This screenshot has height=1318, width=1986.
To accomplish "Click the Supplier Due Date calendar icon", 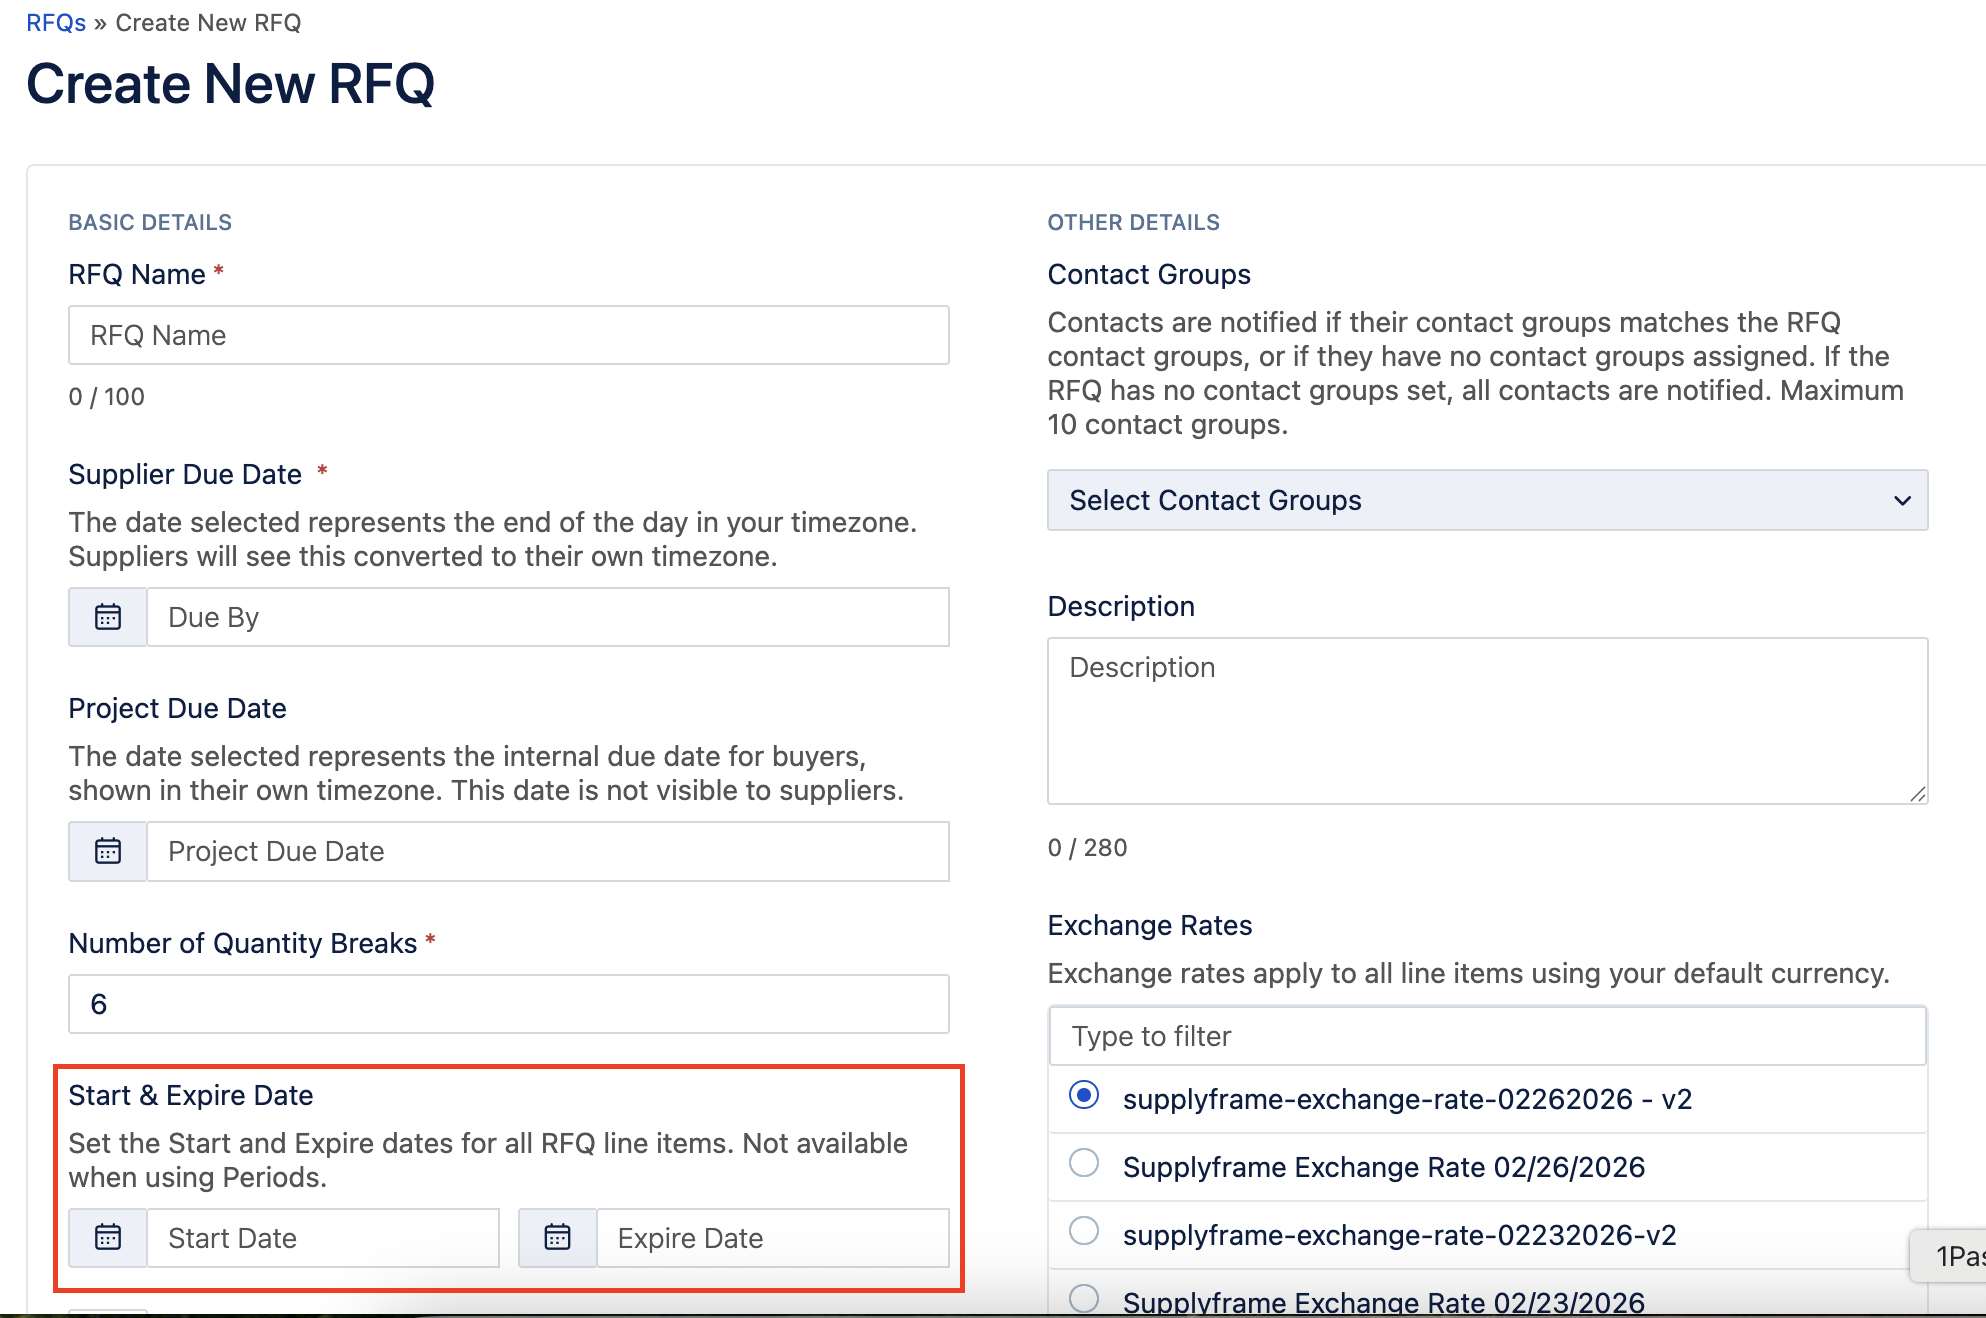I will coord(108,617).
